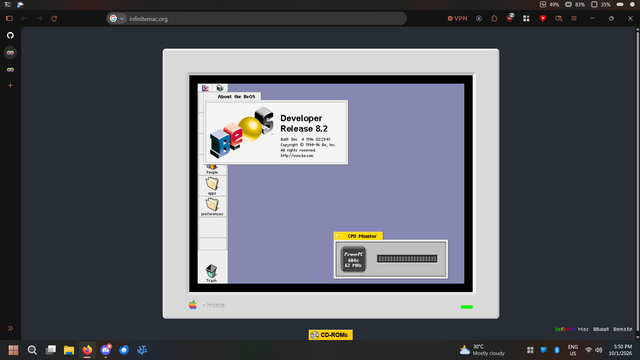Toggle the browser sidebar panel icon
Screen dimensions: 640x360
[9, 19]
